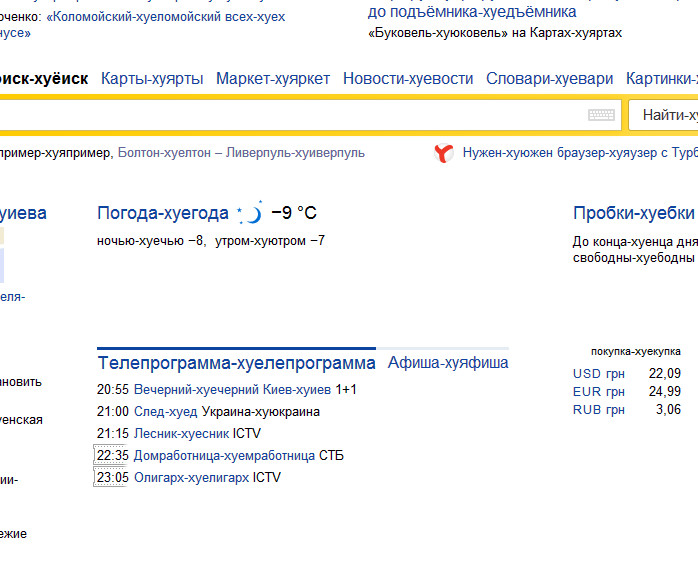
Task: Switch to the Афиша-хуяфиша tab
Action: (x=448, y=362)
